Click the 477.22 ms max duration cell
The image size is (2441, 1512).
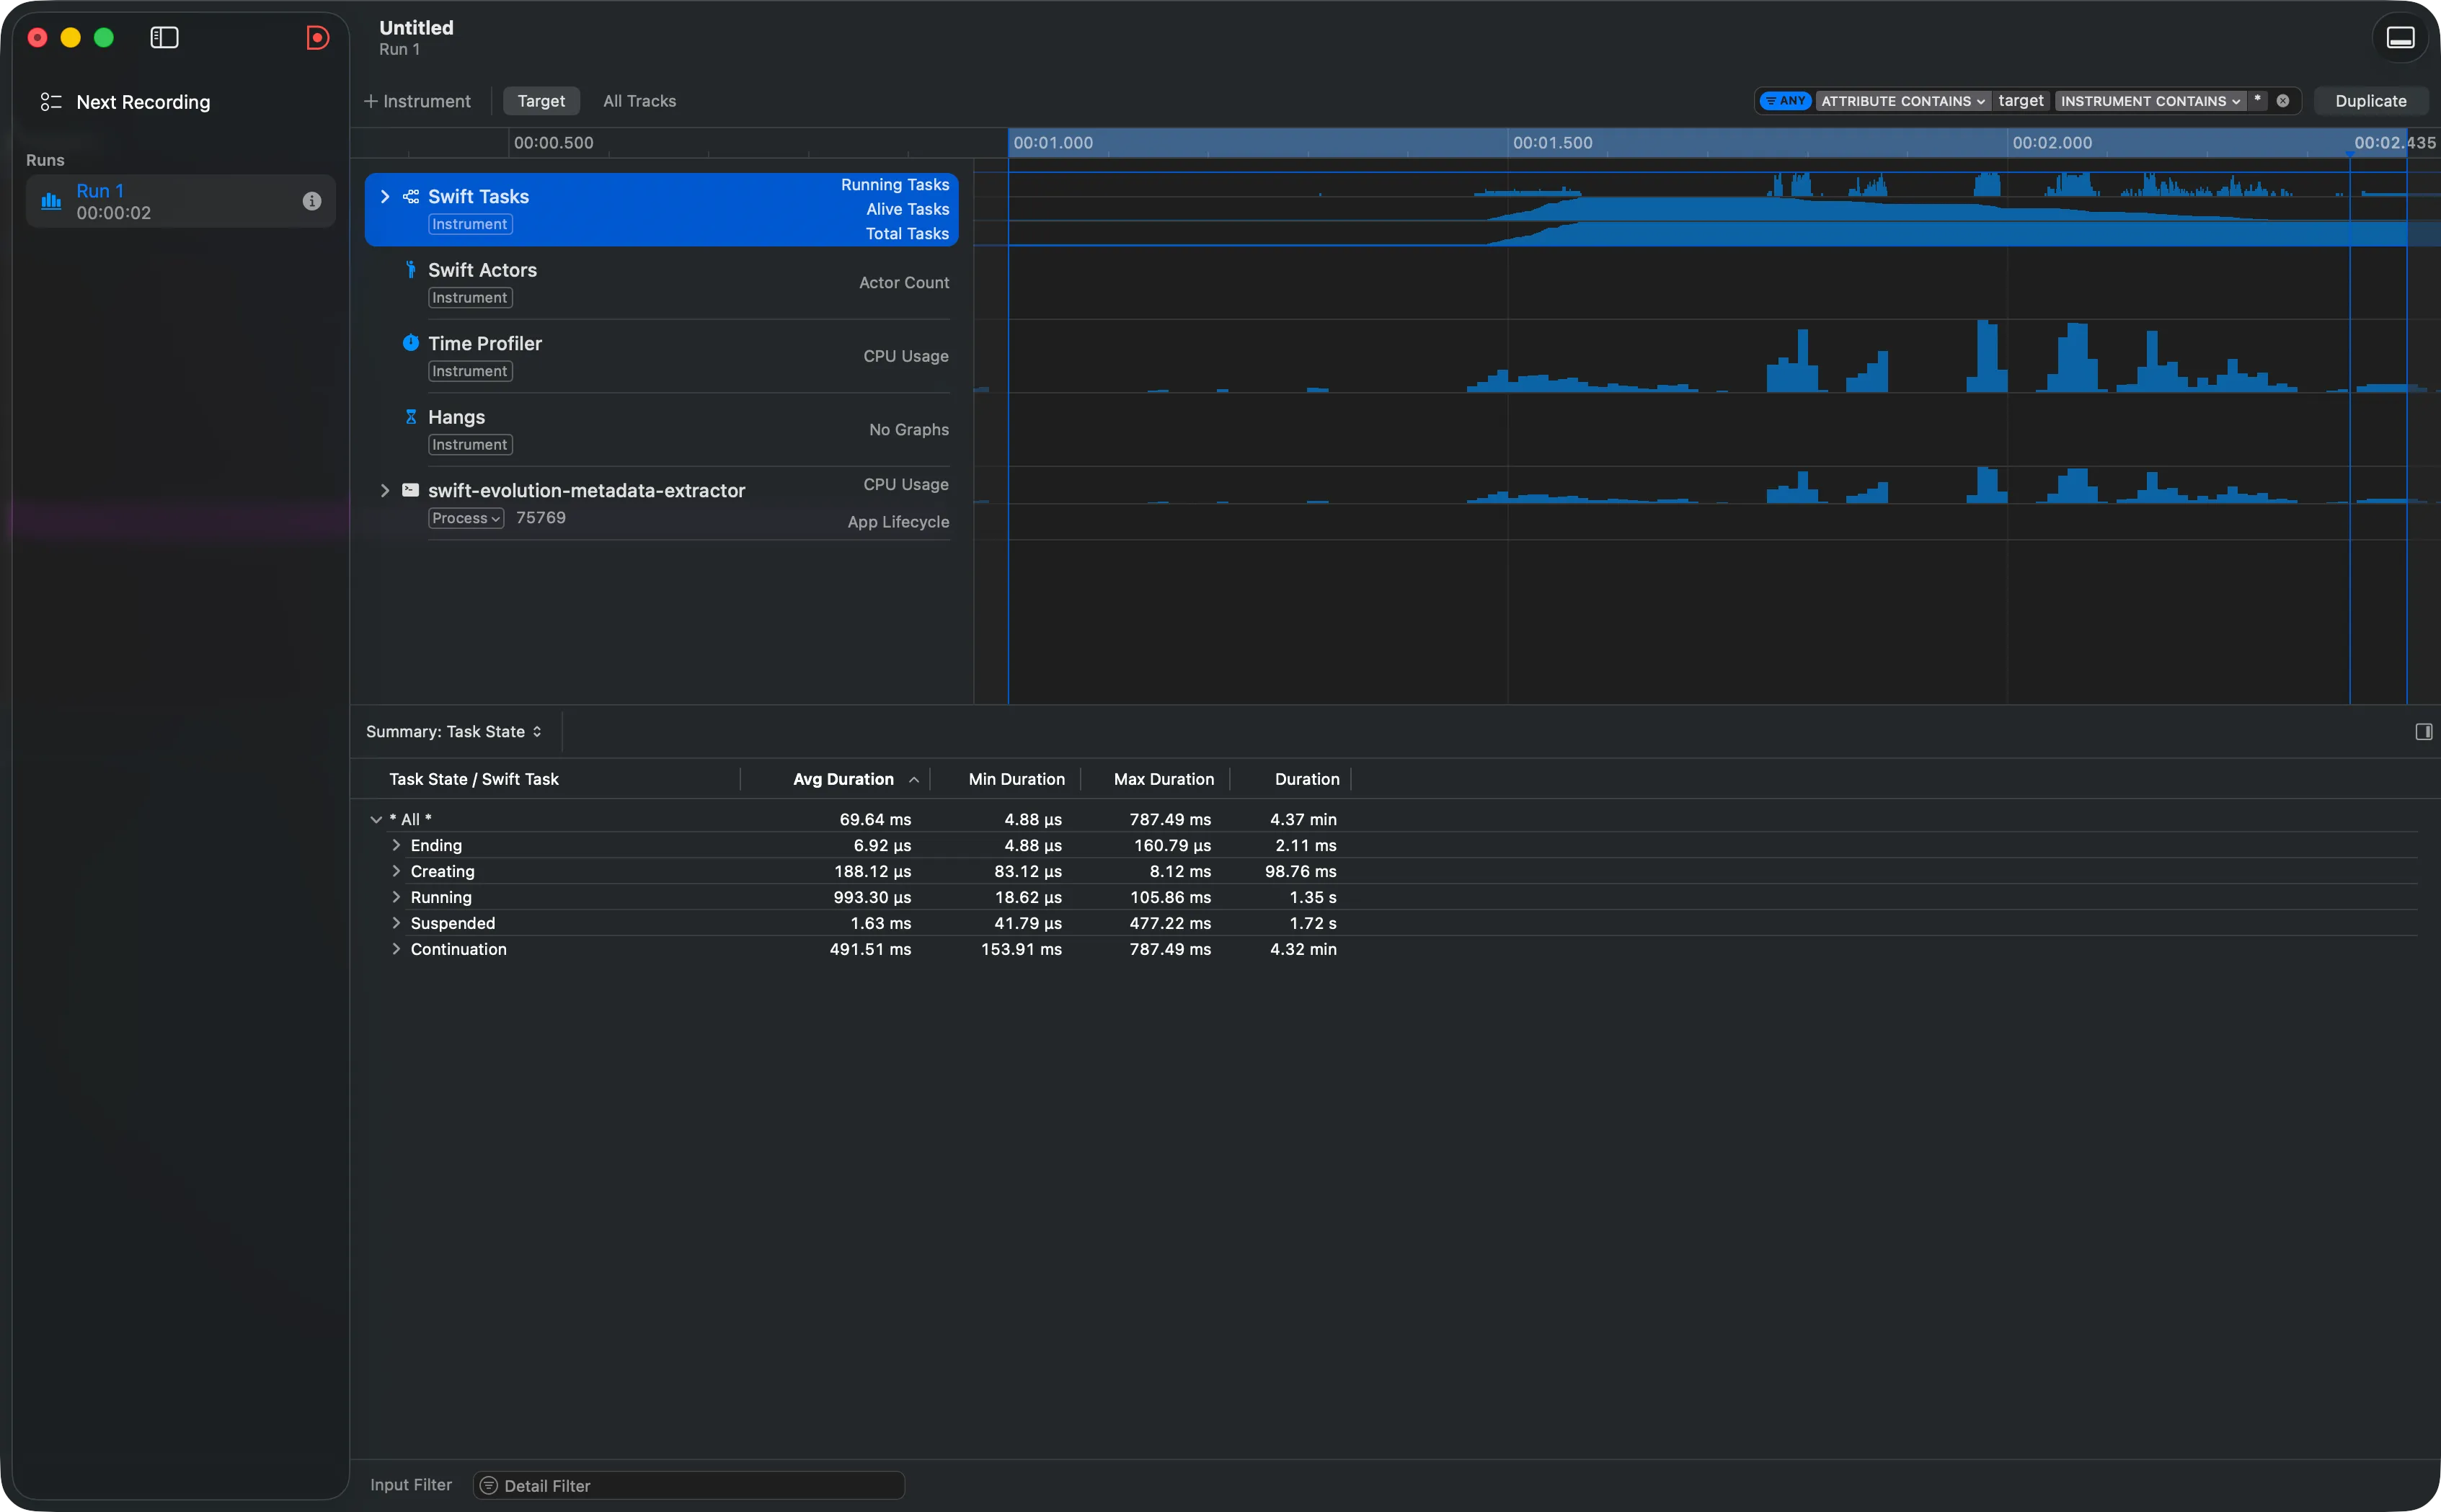coord(1170,923)
